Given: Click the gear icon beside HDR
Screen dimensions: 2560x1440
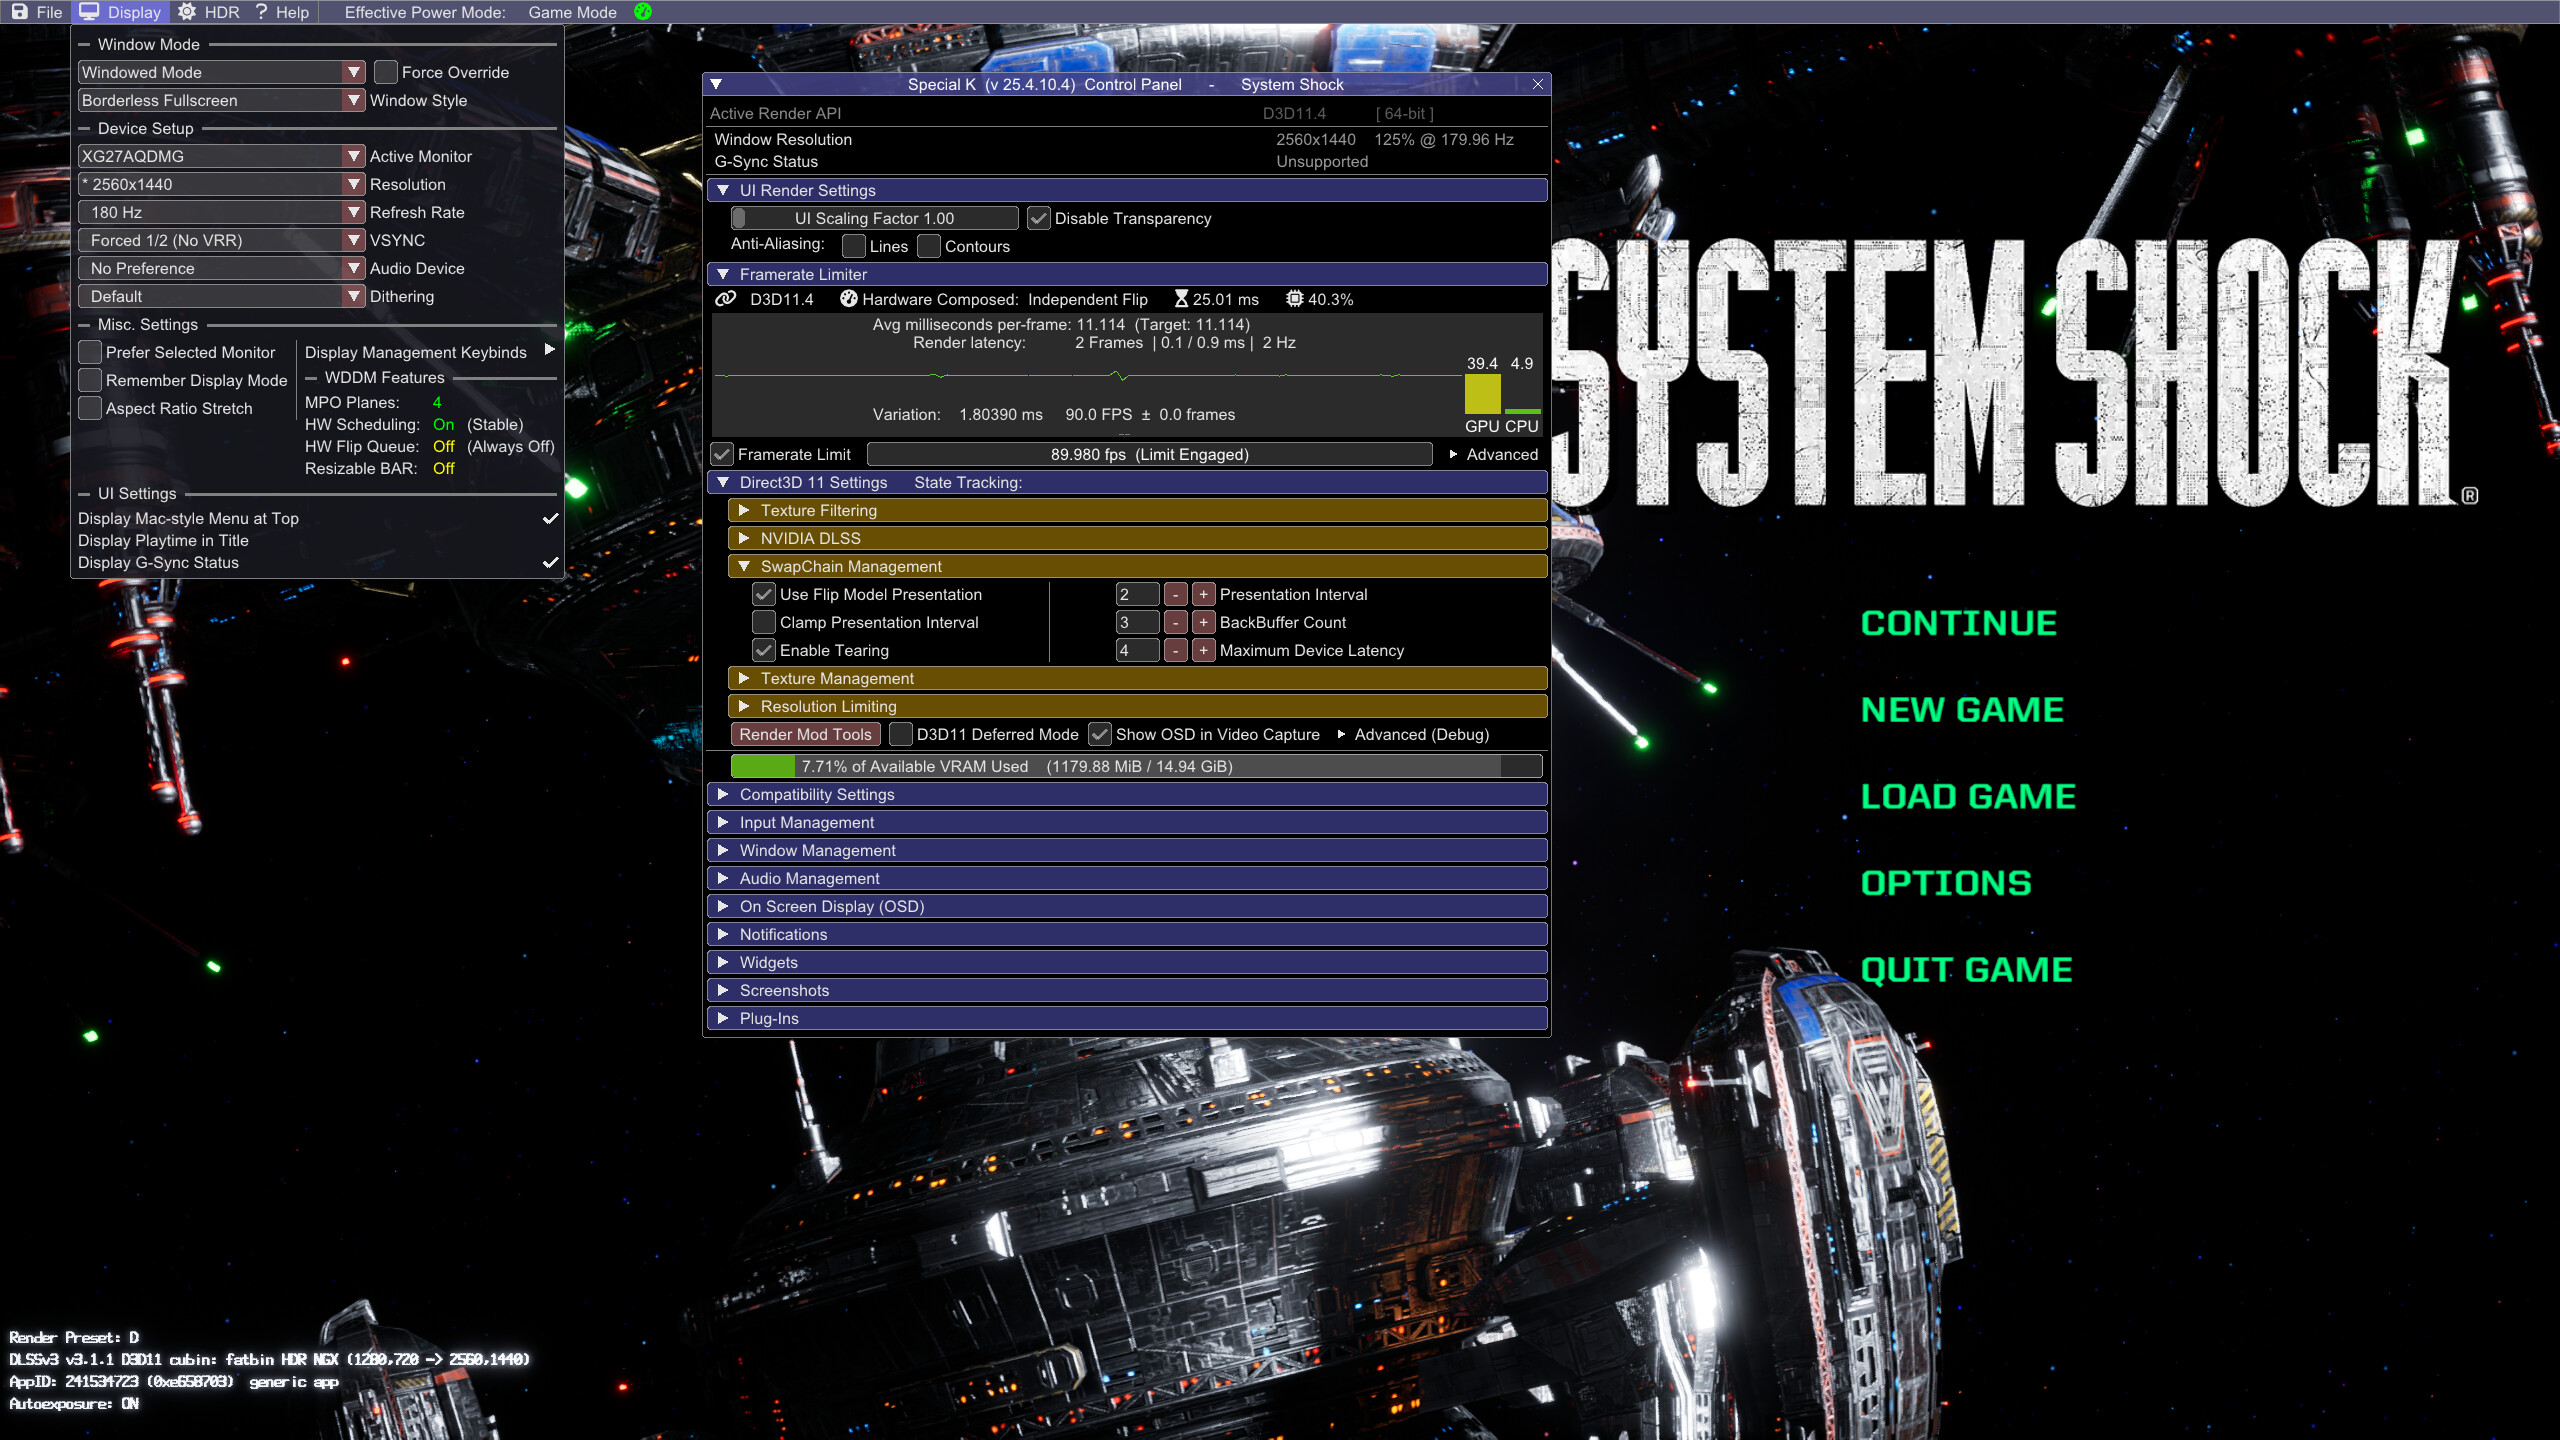Looking at the screenshot, I should coord(186,11).
